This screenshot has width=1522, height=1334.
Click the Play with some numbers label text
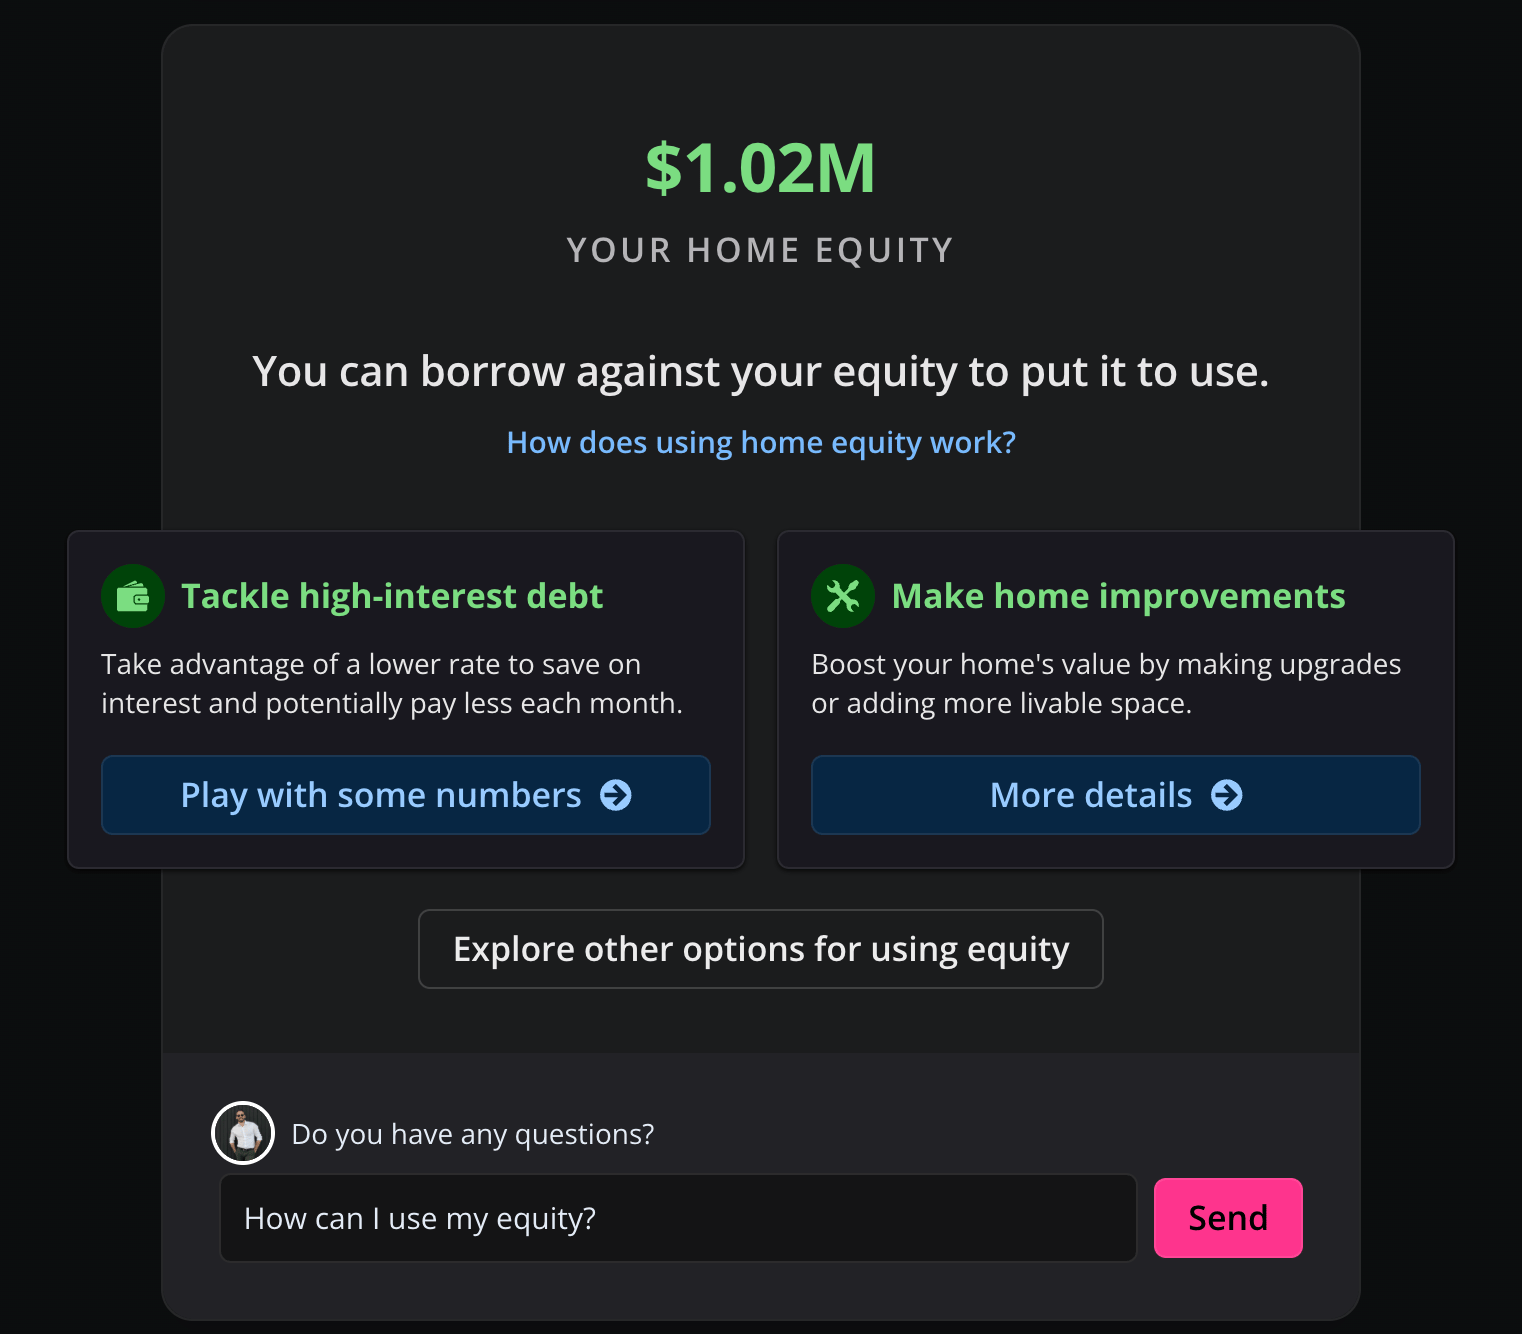click(x=381, y=795)
